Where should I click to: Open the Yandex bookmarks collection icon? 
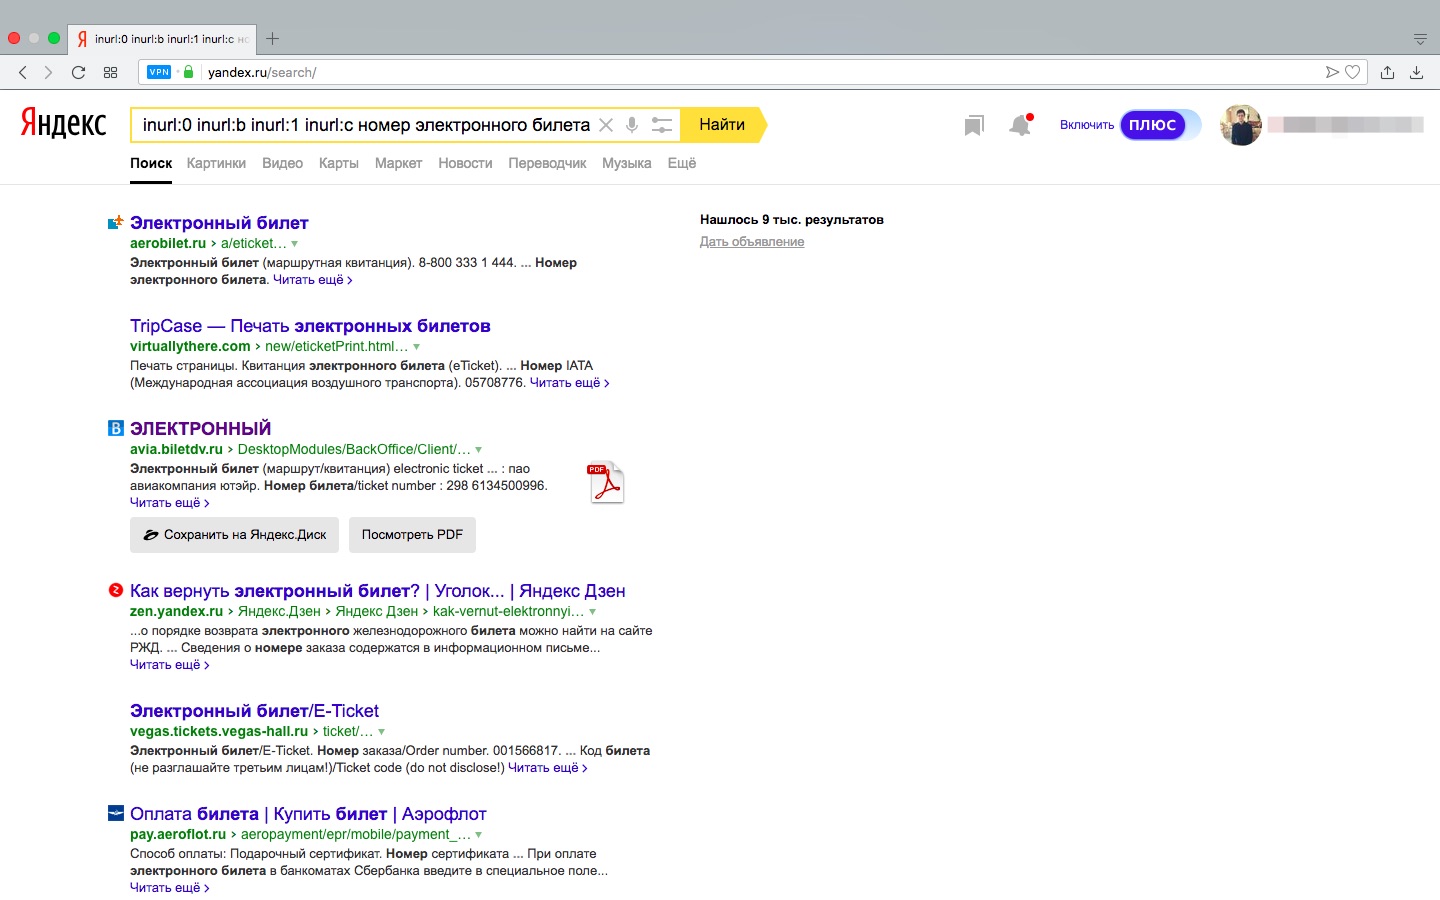pyautogui.click(x=974, y=125)
